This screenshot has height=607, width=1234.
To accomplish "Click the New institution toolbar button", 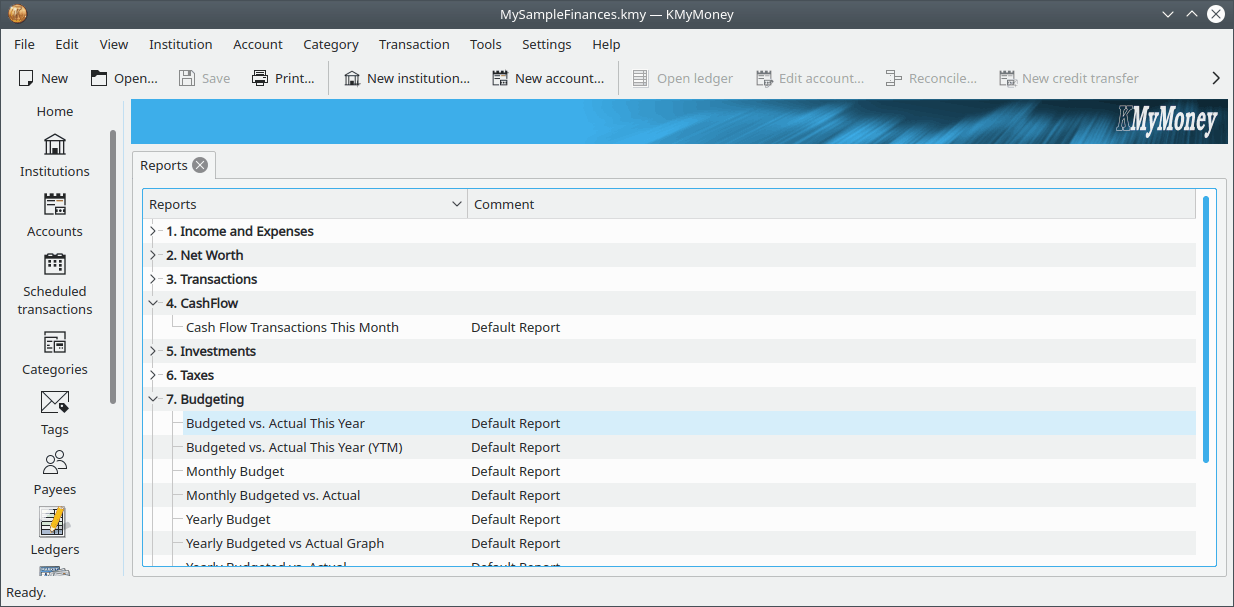I will coord(406,78).
